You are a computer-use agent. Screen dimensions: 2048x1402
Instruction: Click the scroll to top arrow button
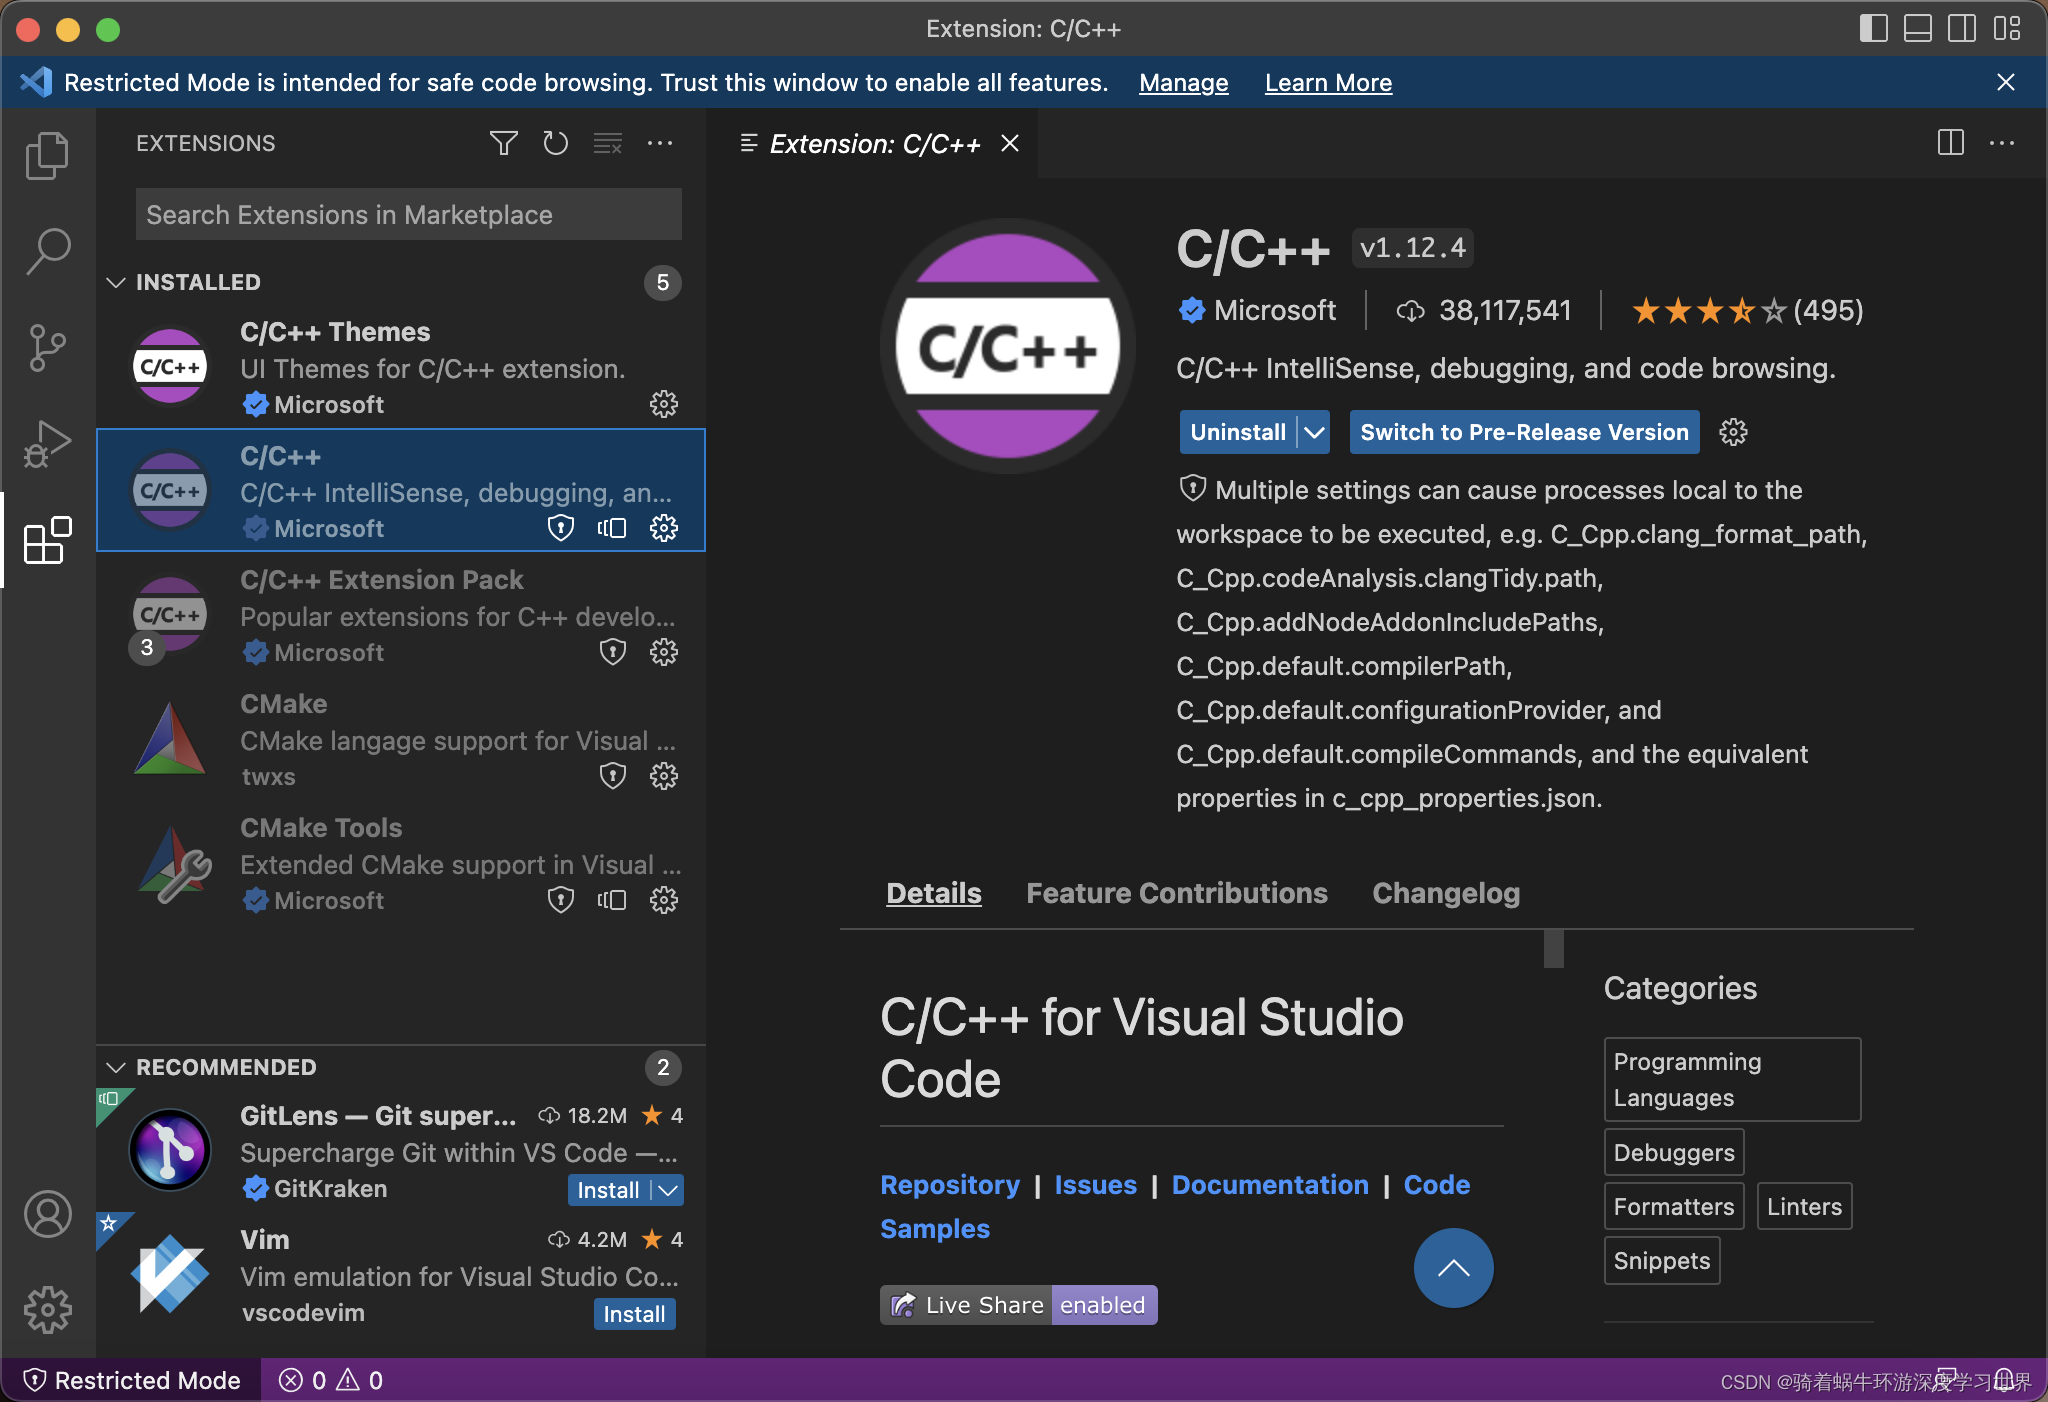click(x=1453, y=1268)
